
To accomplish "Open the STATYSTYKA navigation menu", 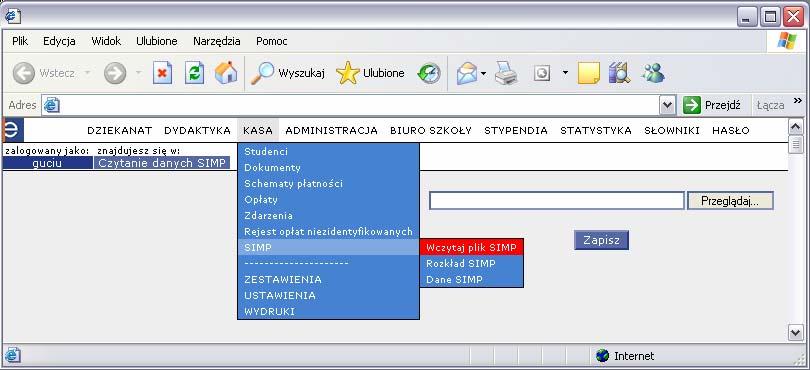I will click(x=596, y=131).
